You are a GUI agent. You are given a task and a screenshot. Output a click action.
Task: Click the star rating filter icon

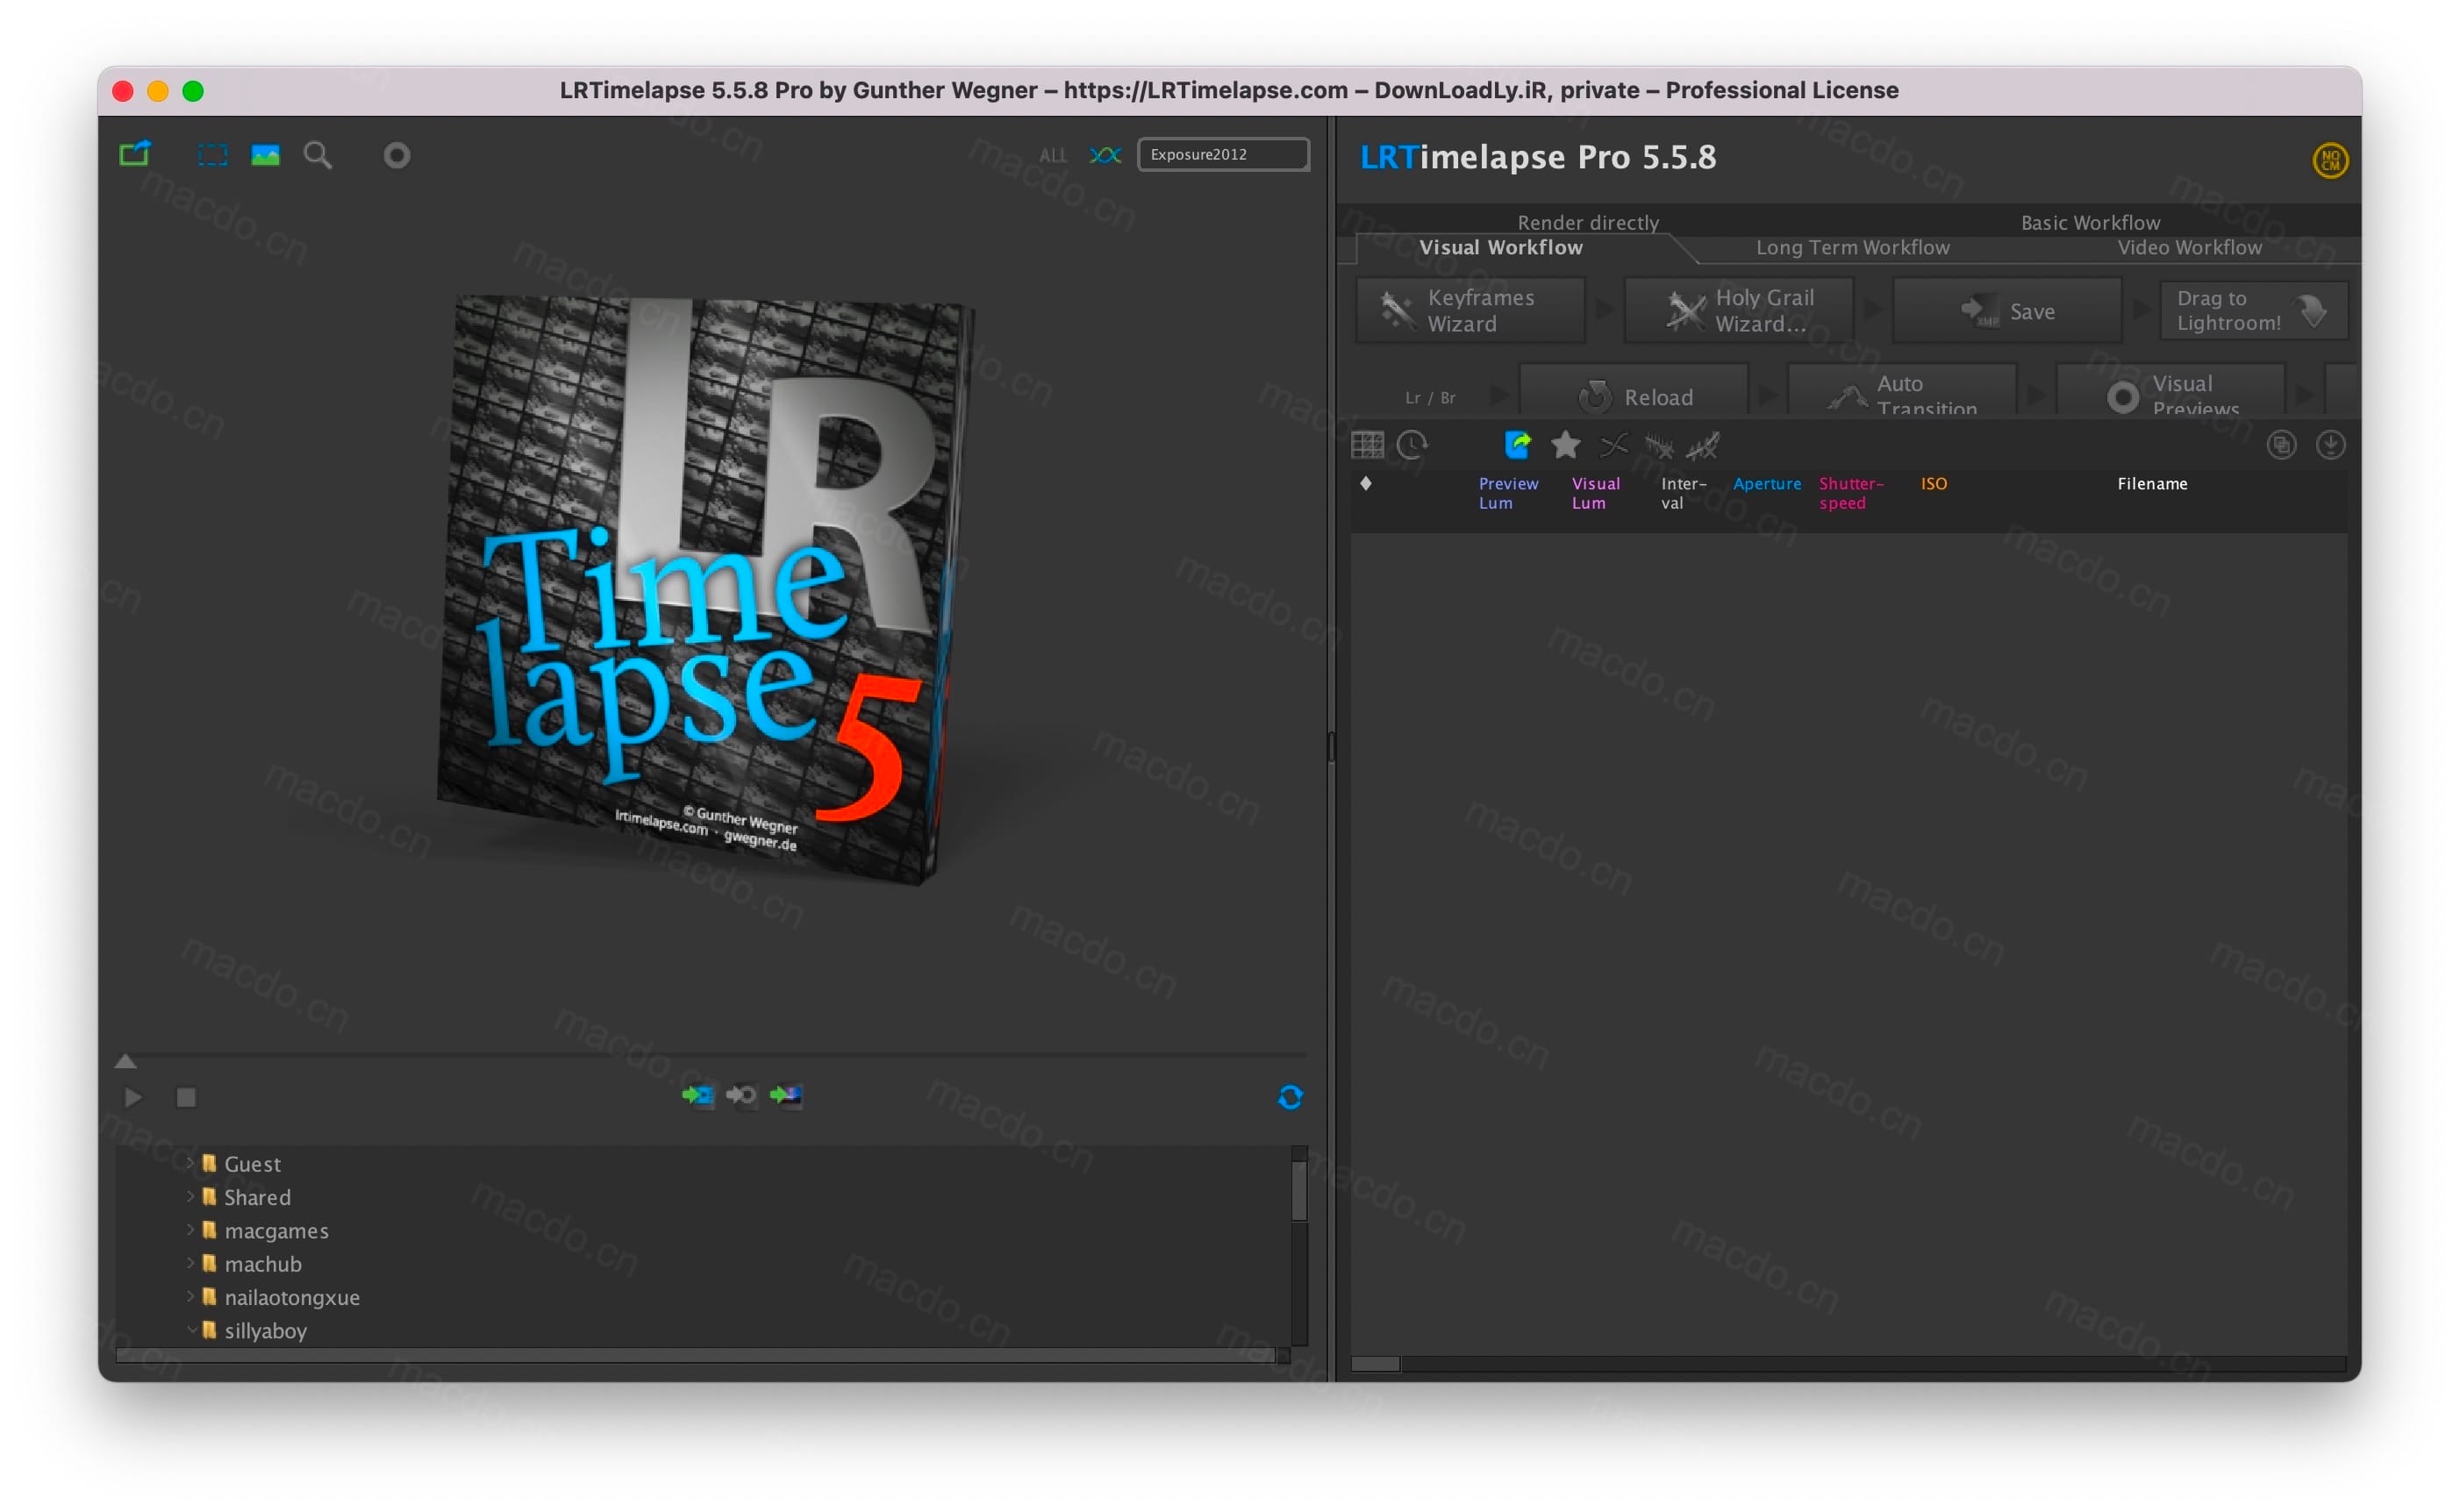pyautogui.click(x=1565, y=445)
